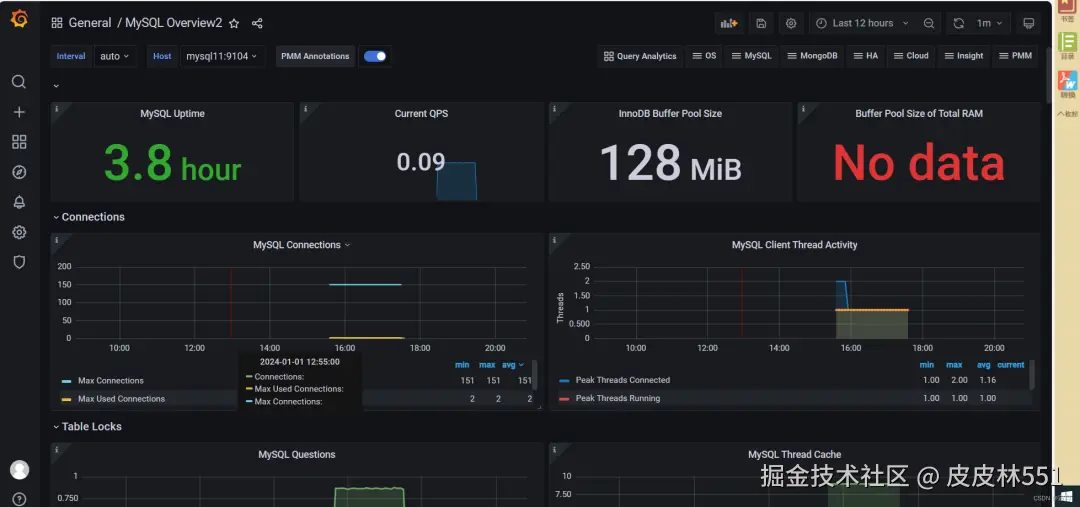
Task: Open the Configuration gear in sidebar
Action: [19, 232]
